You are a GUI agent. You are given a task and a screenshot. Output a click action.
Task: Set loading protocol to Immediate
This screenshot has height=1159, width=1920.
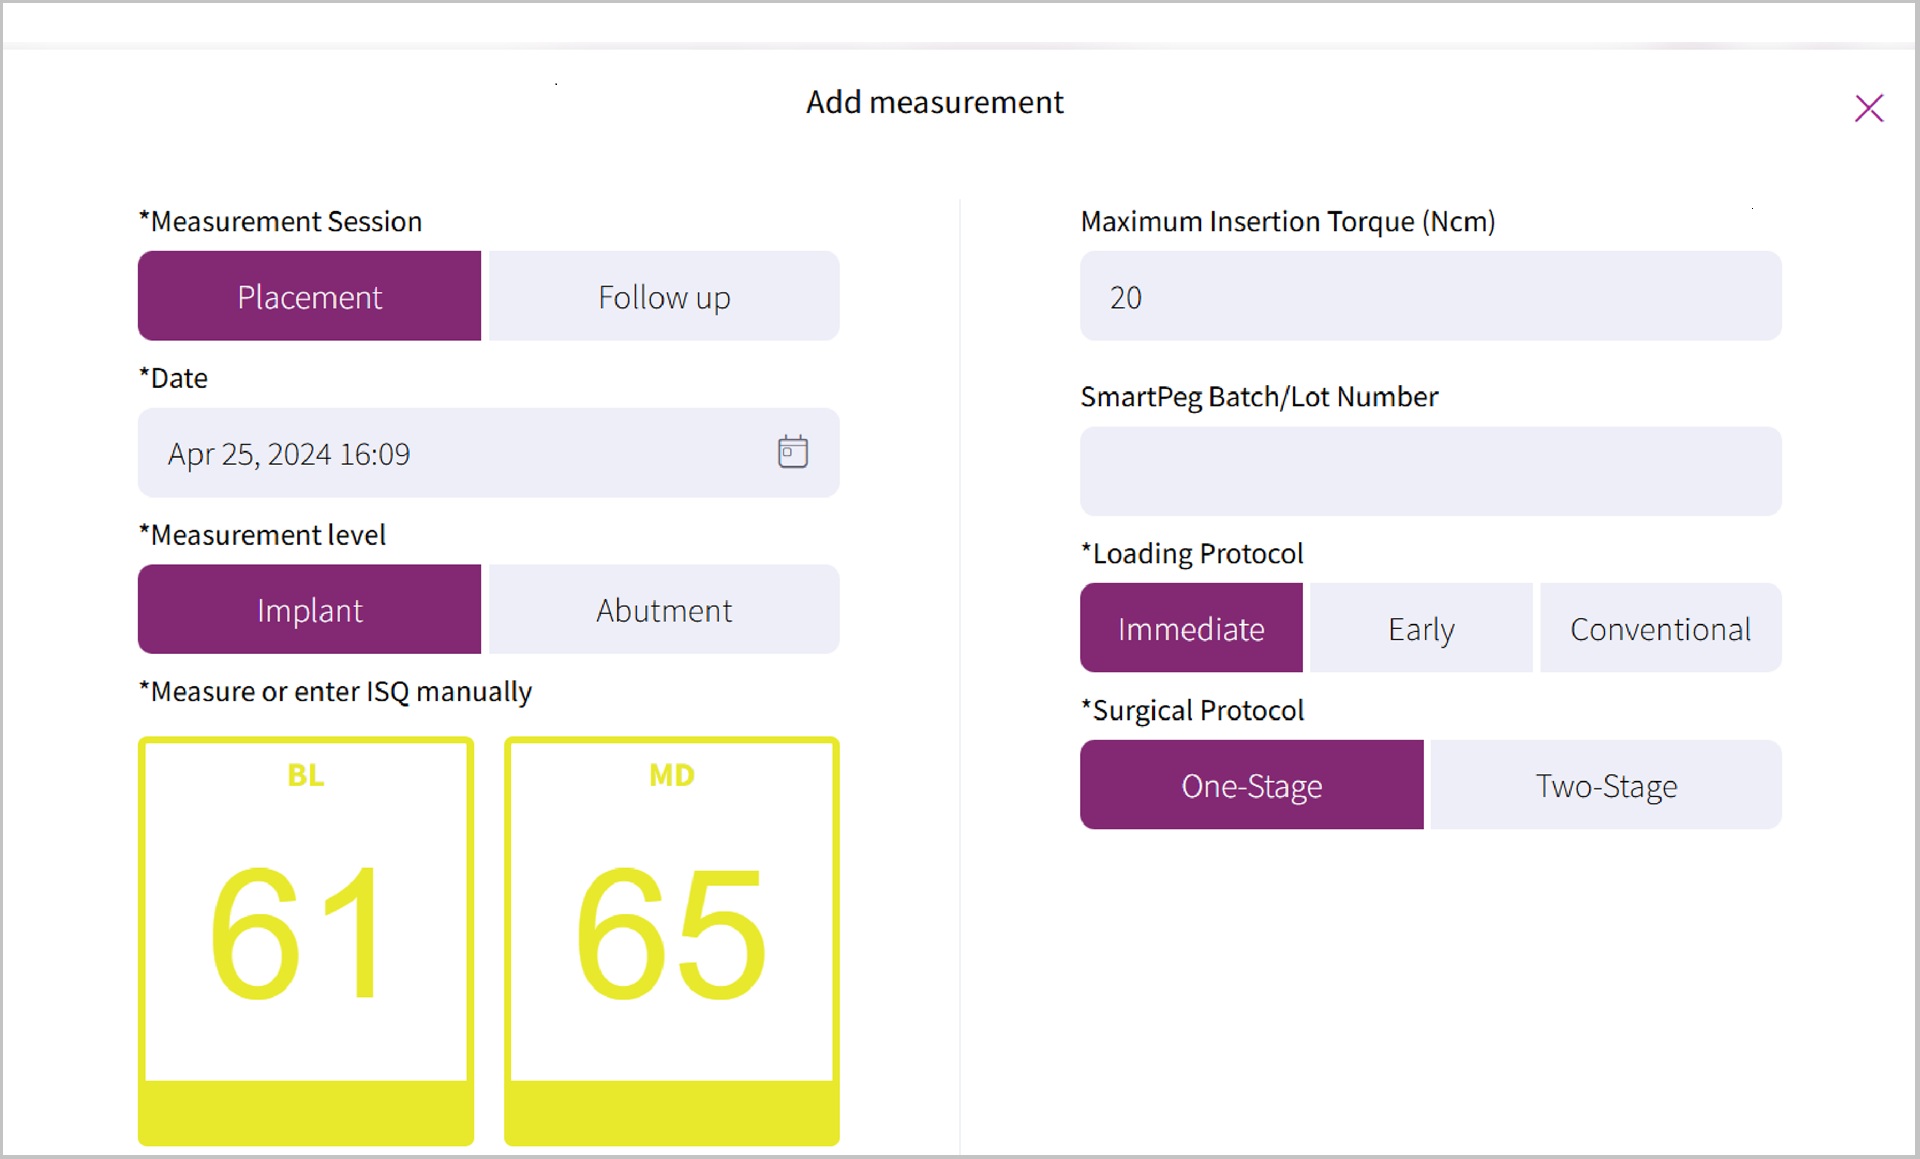click(x=1191, y=628)
